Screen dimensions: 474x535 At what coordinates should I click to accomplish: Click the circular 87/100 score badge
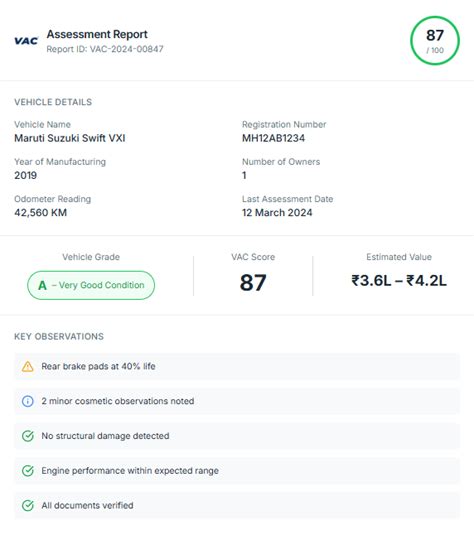pos(435,41)
